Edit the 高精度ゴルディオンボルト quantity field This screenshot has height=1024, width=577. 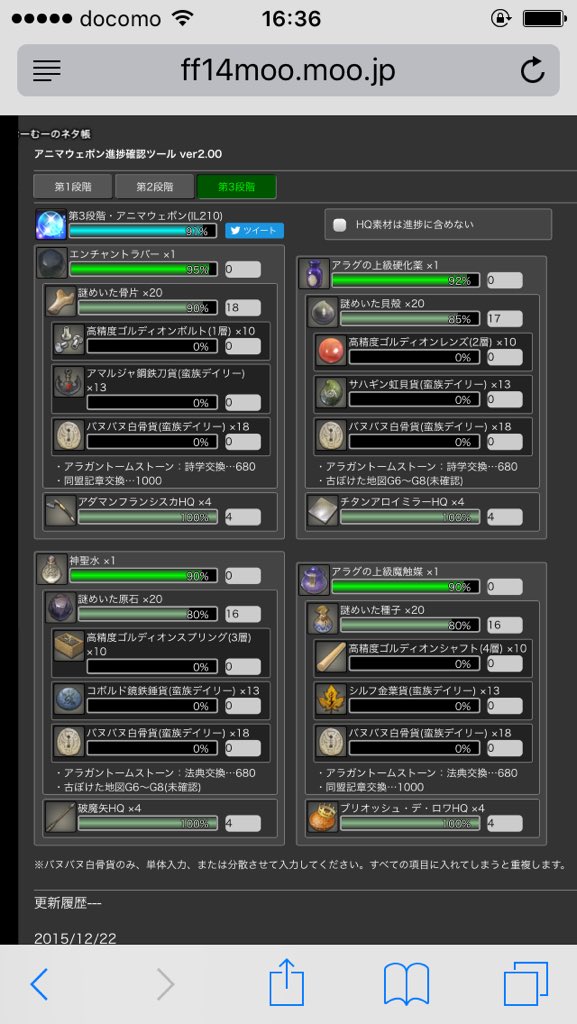243,346
